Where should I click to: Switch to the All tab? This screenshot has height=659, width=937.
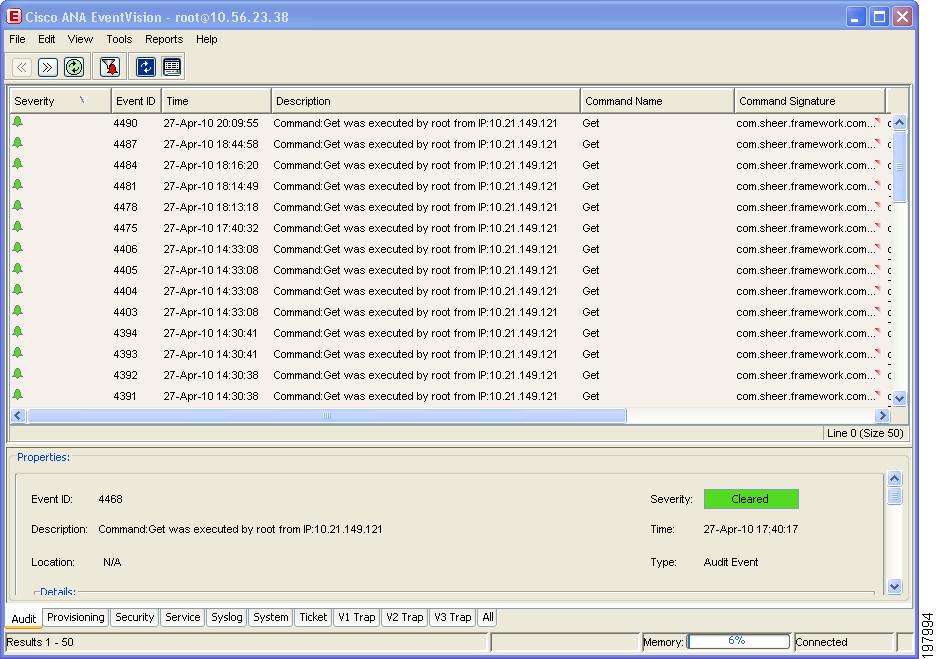(x=488, y=617)
